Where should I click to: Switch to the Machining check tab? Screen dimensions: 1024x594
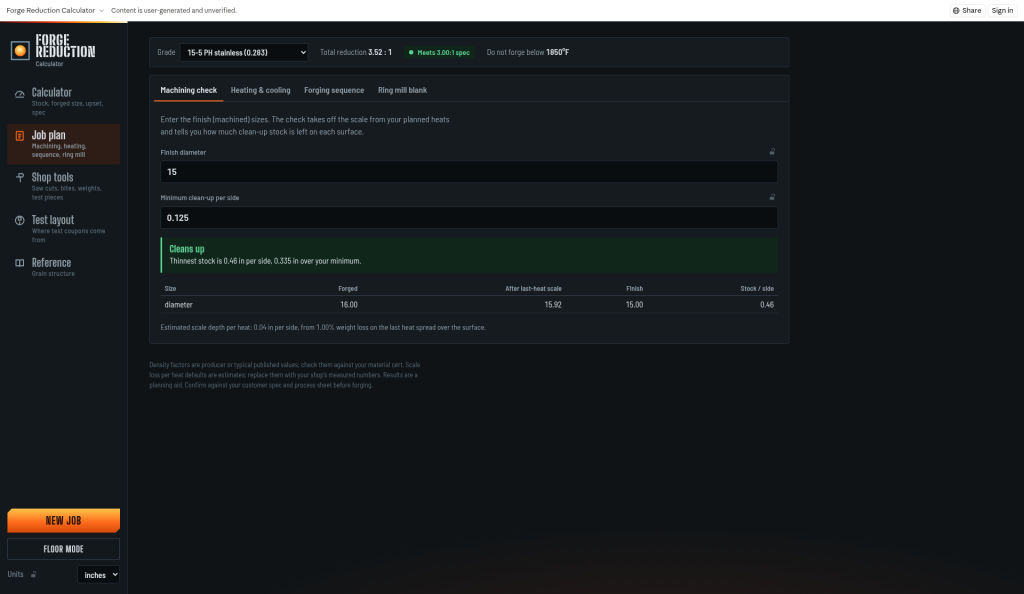[189, 90]
